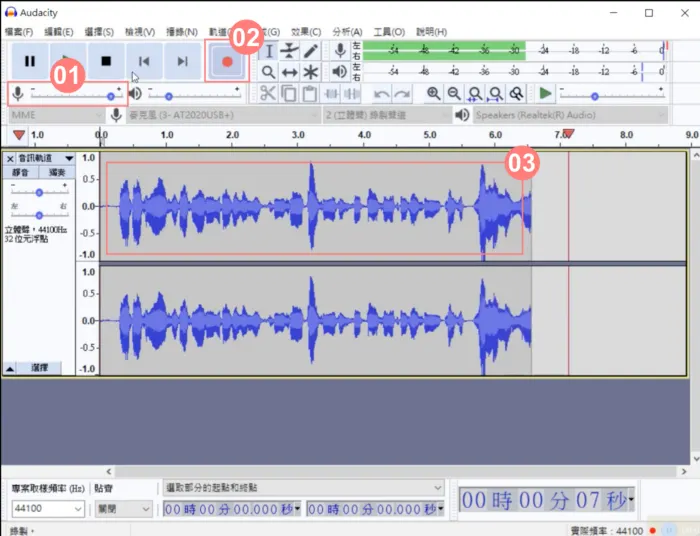Open the 效果(C) menu
This screenshot has height=536, width=700.
tap(306, 32)
